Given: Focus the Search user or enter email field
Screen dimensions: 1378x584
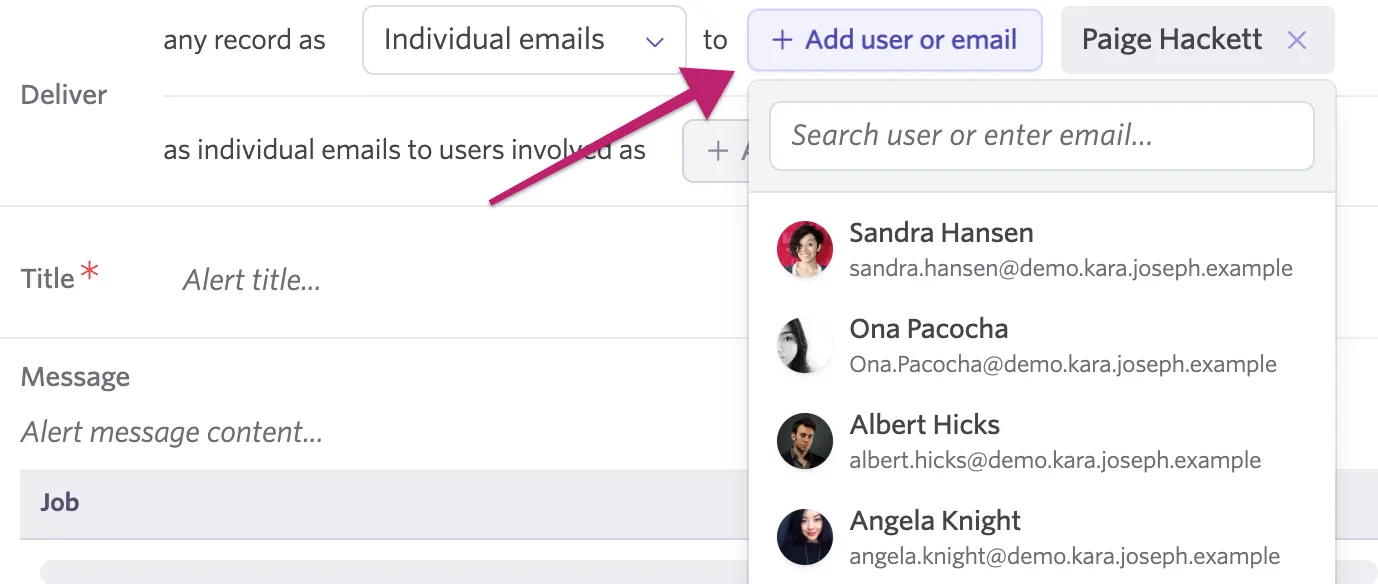Looking at the screenshot, I should coord(1041,136).
